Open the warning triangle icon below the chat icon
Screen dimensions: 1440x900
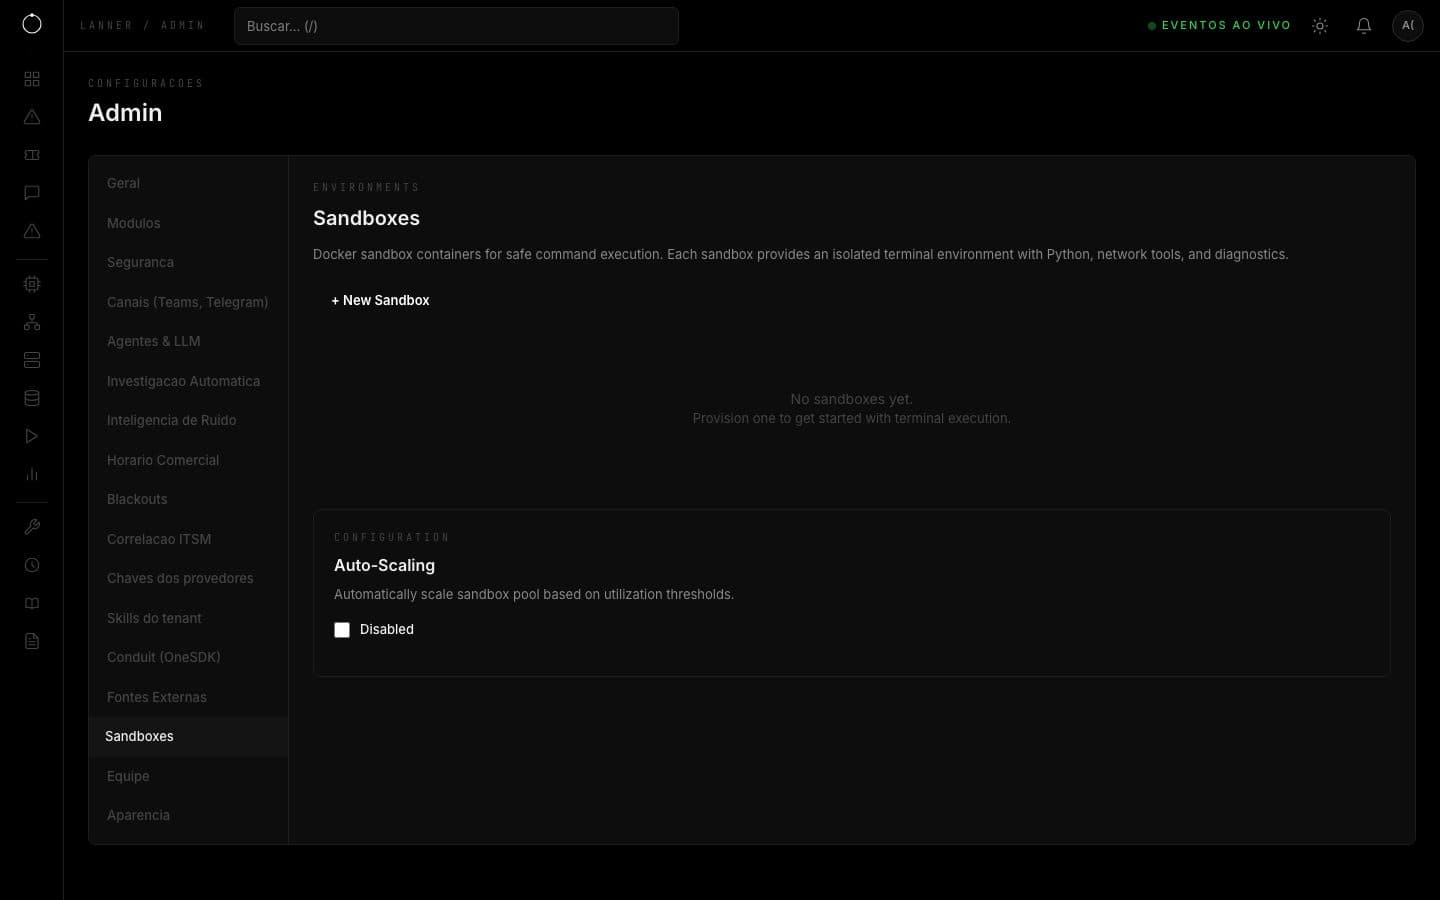tap(32, 231)
